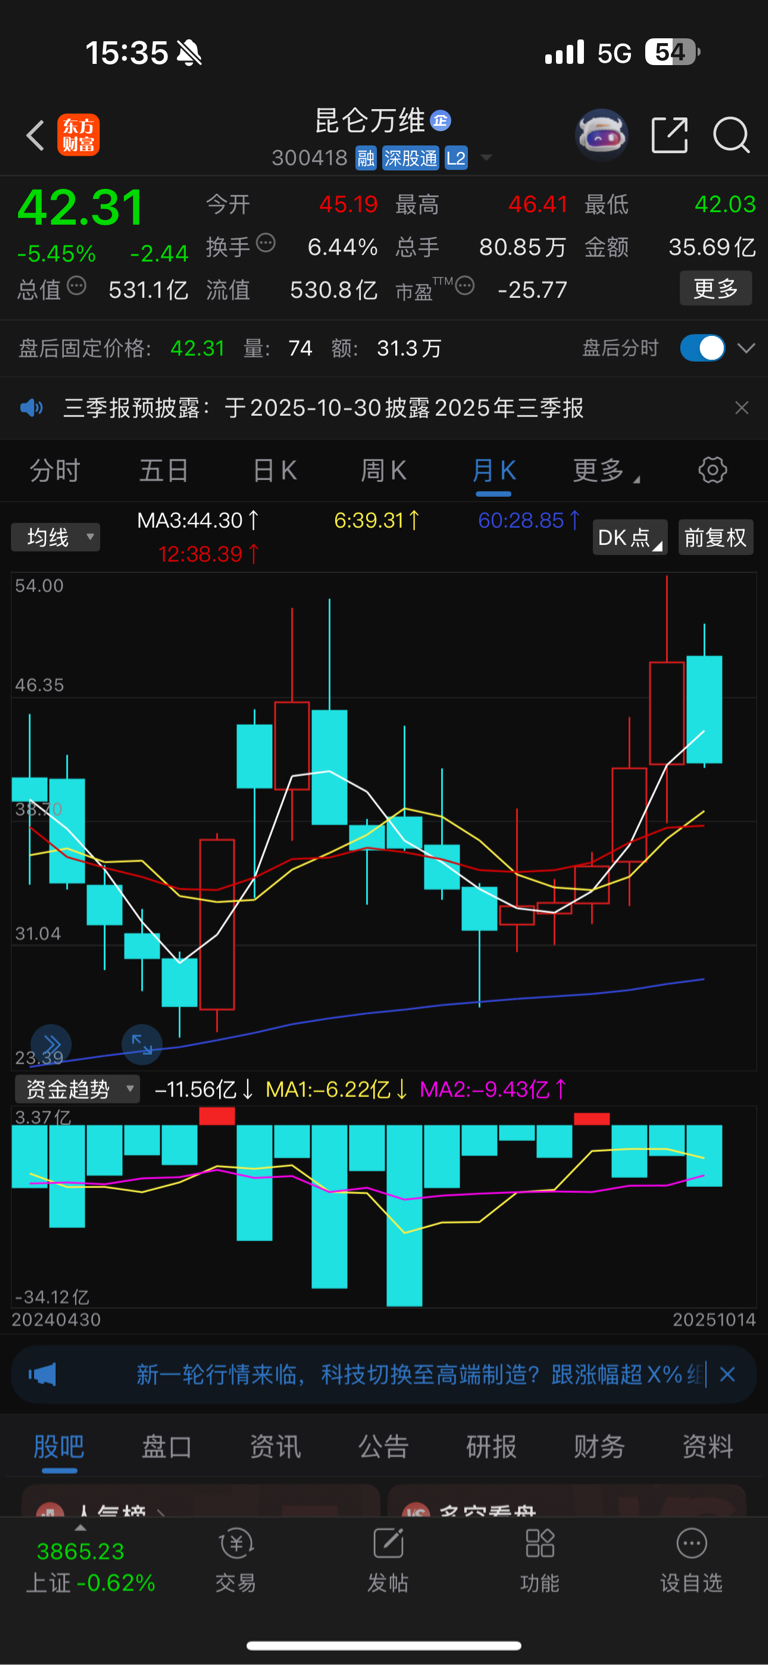Switch to 周K chart tab
The width and height of the screenshot is (768, 1665).
[x=384, y=471]
